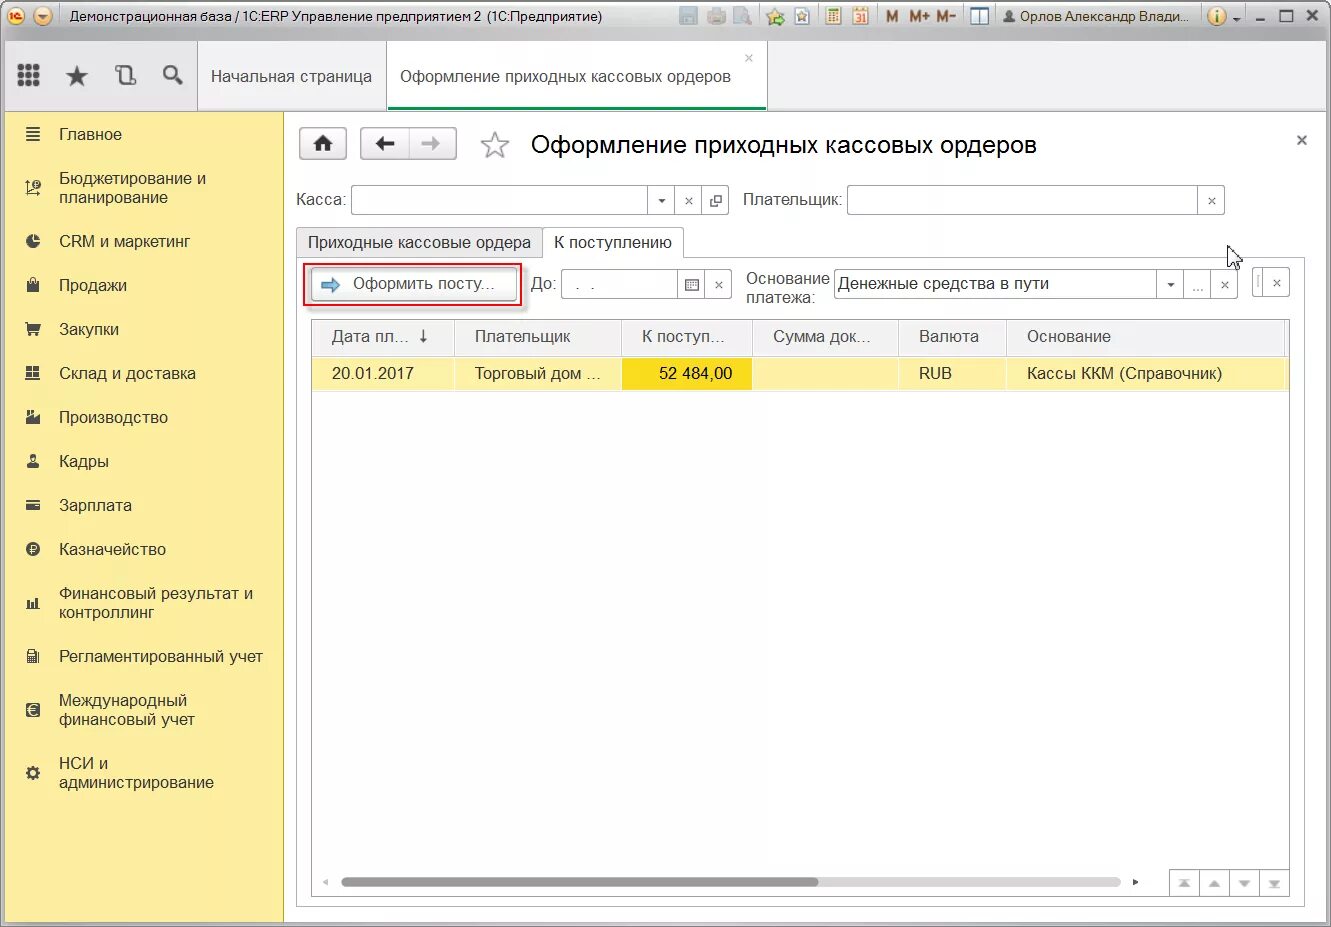1331x927 pixels.
Task: Clear the Касса field
Action: (x=688, y=201)
